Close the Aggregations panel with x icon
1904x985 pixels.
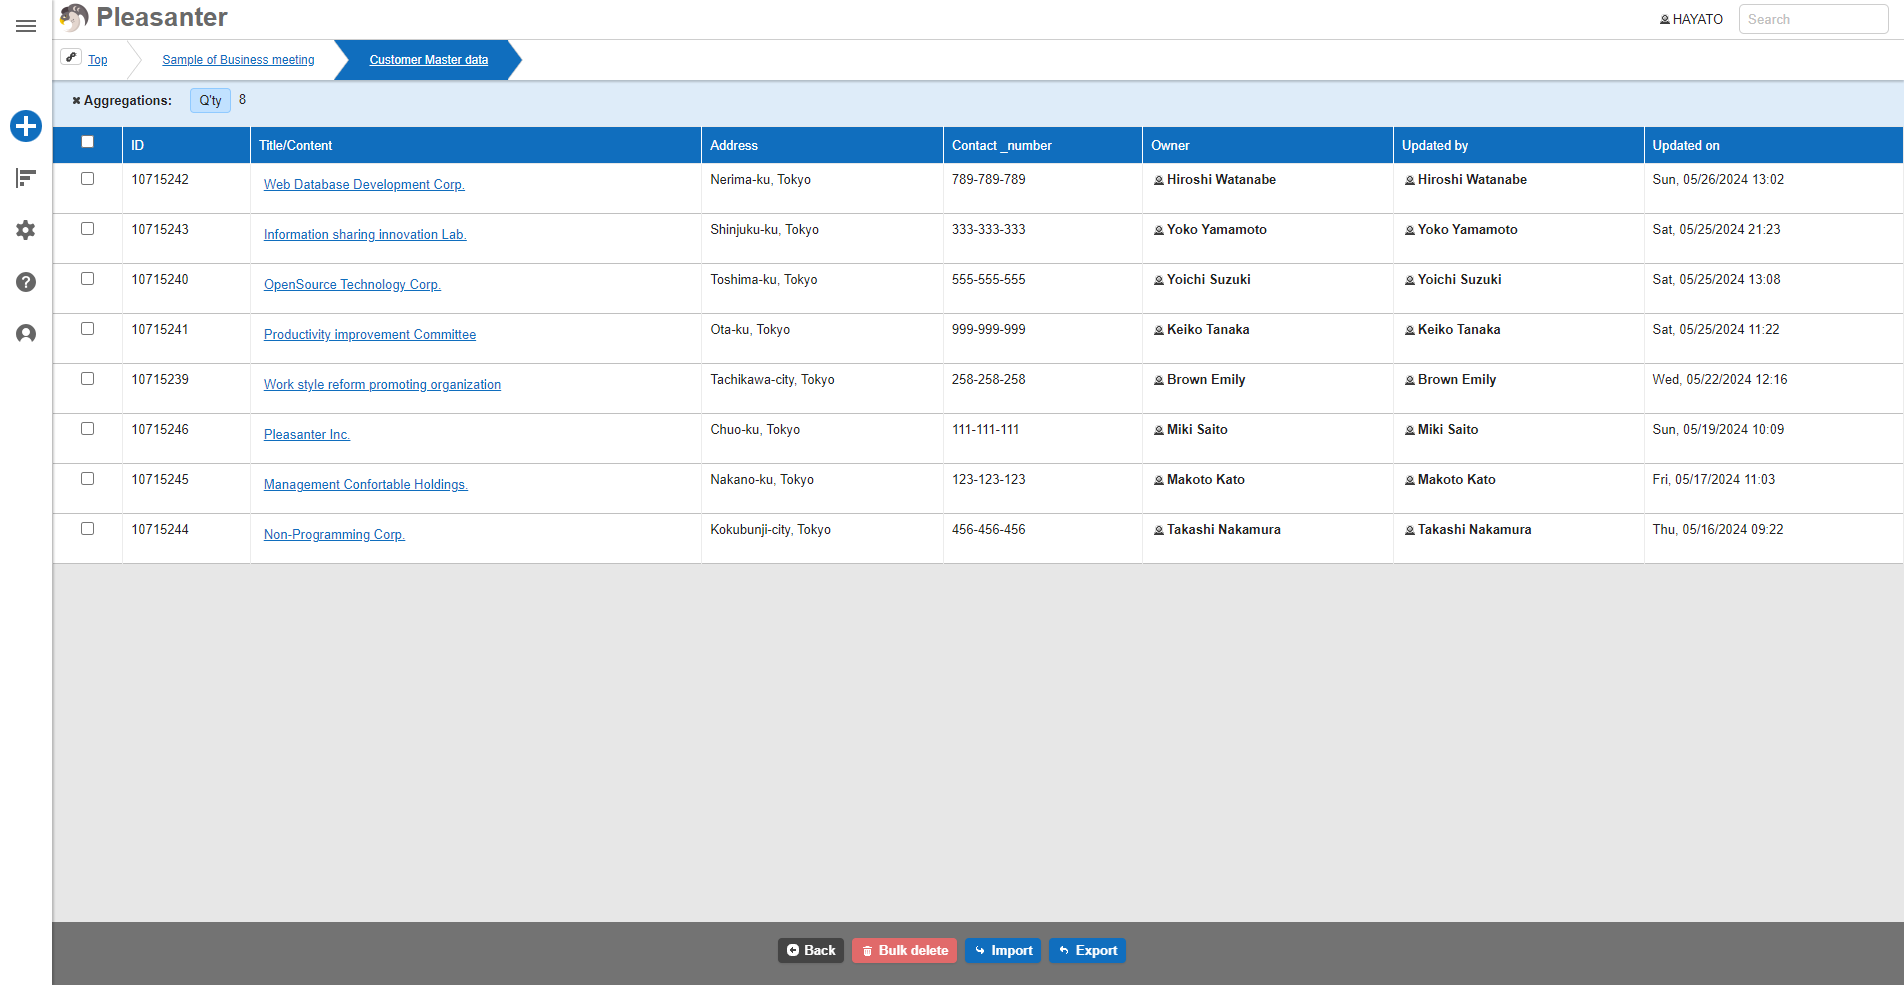point(76,101)
